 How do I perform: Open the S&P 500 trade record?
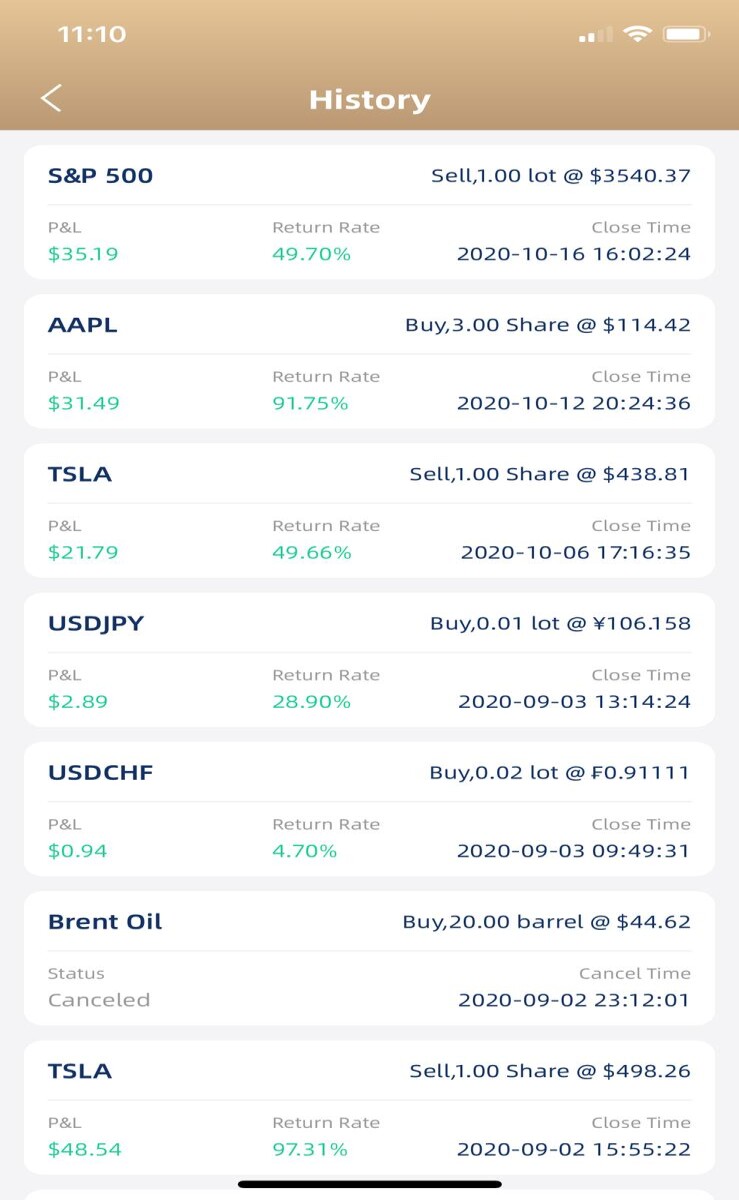point(369,212)
